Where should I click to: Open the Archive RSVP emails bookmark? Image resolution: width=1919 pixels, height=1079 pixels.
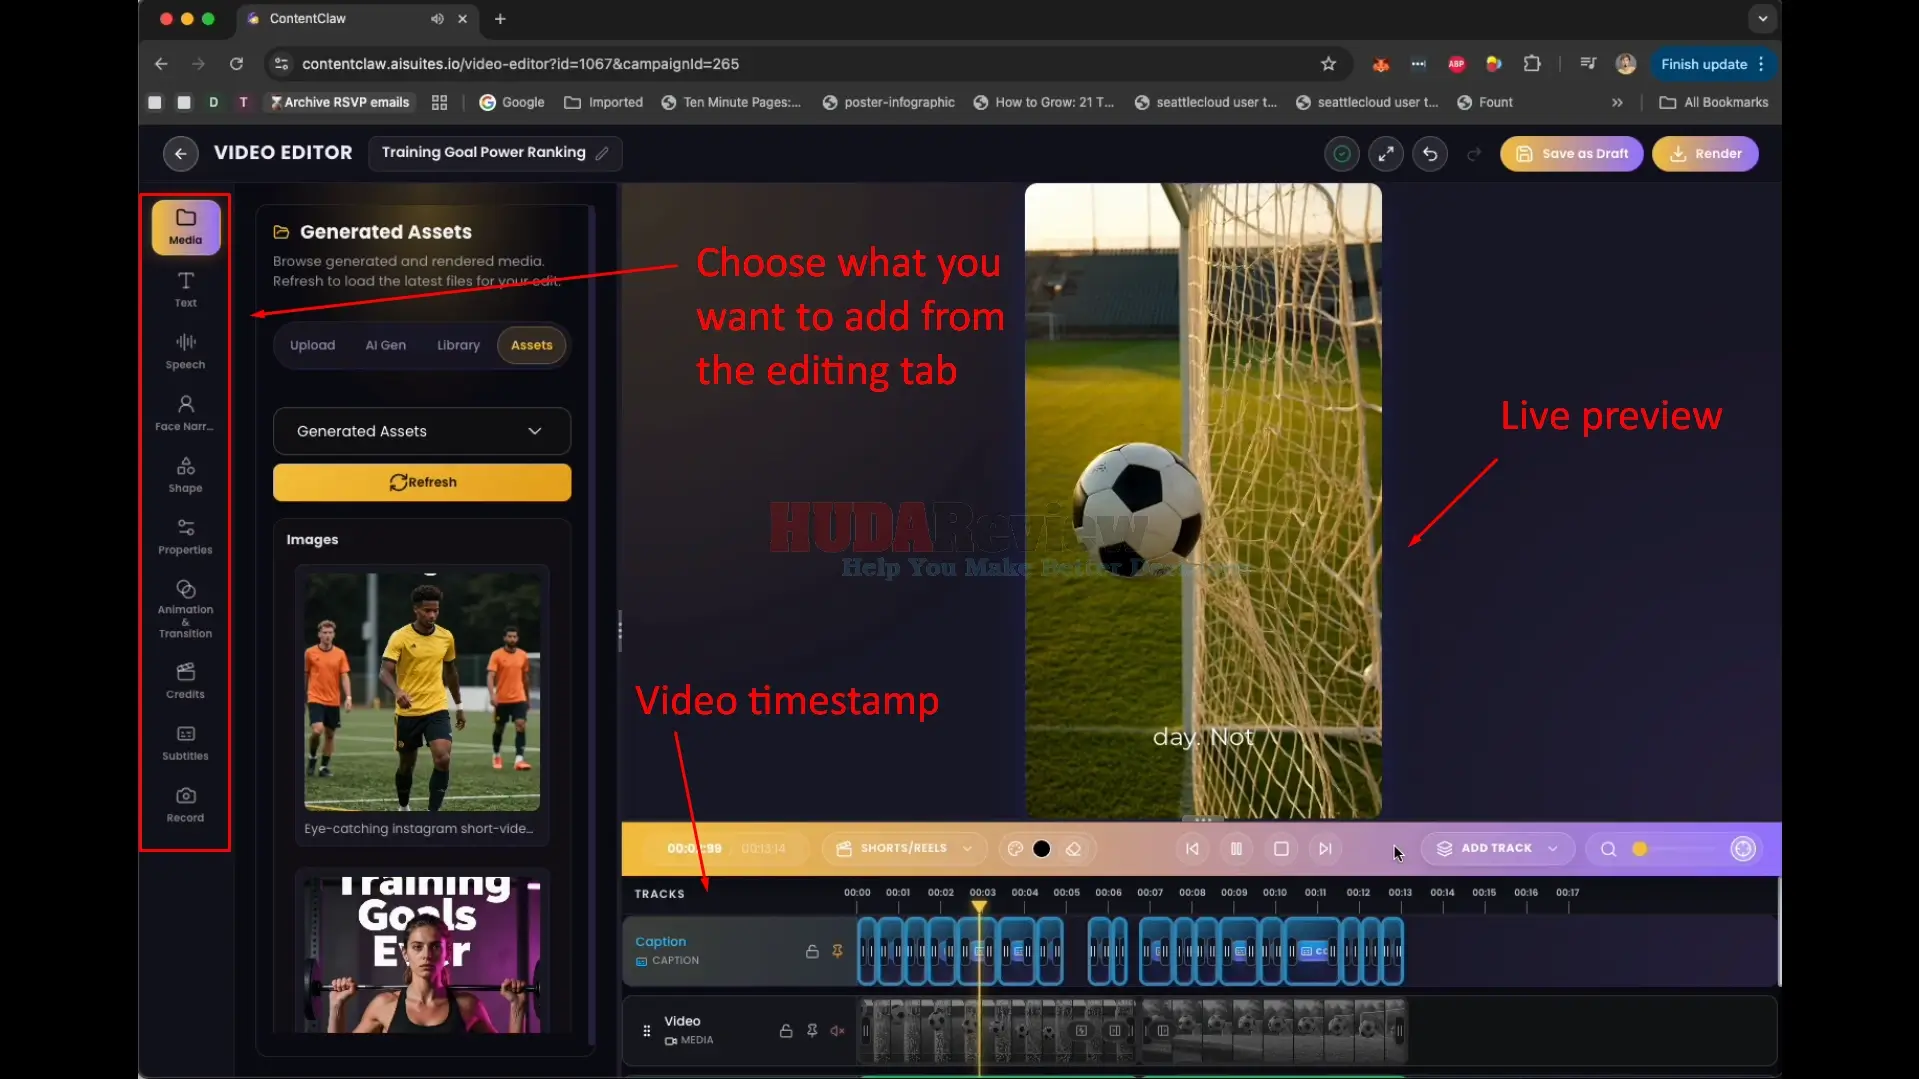tap(339, 102)
